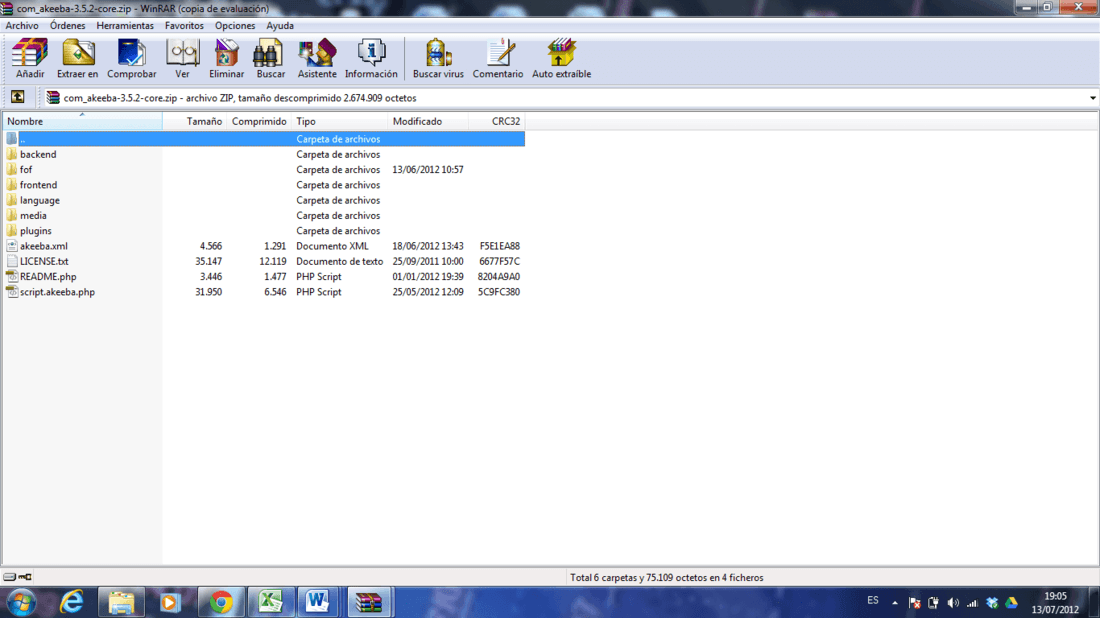Screen dimensions: 1100x618
Task: Open the Órdenes menu
Action: click(x=67, y=26)
